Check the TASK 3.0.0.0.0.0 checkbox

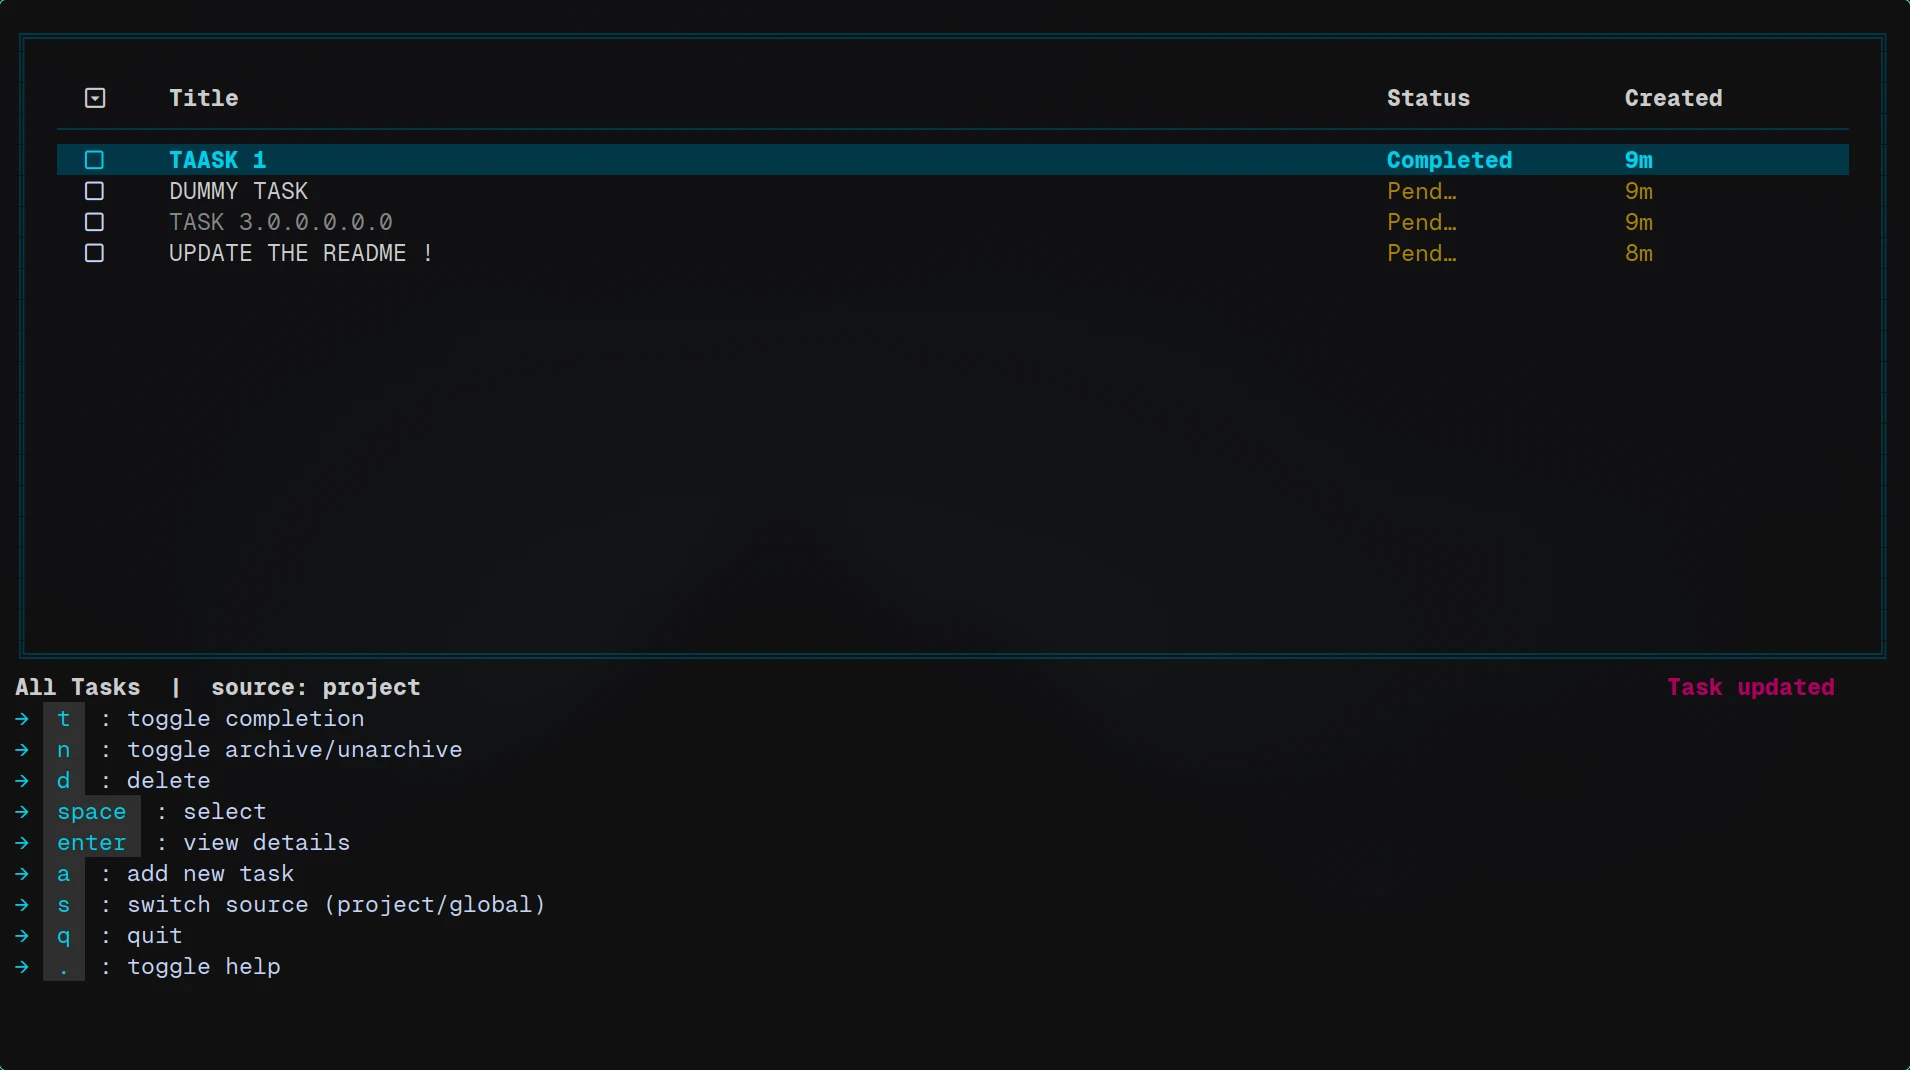[x=94, y=222]
